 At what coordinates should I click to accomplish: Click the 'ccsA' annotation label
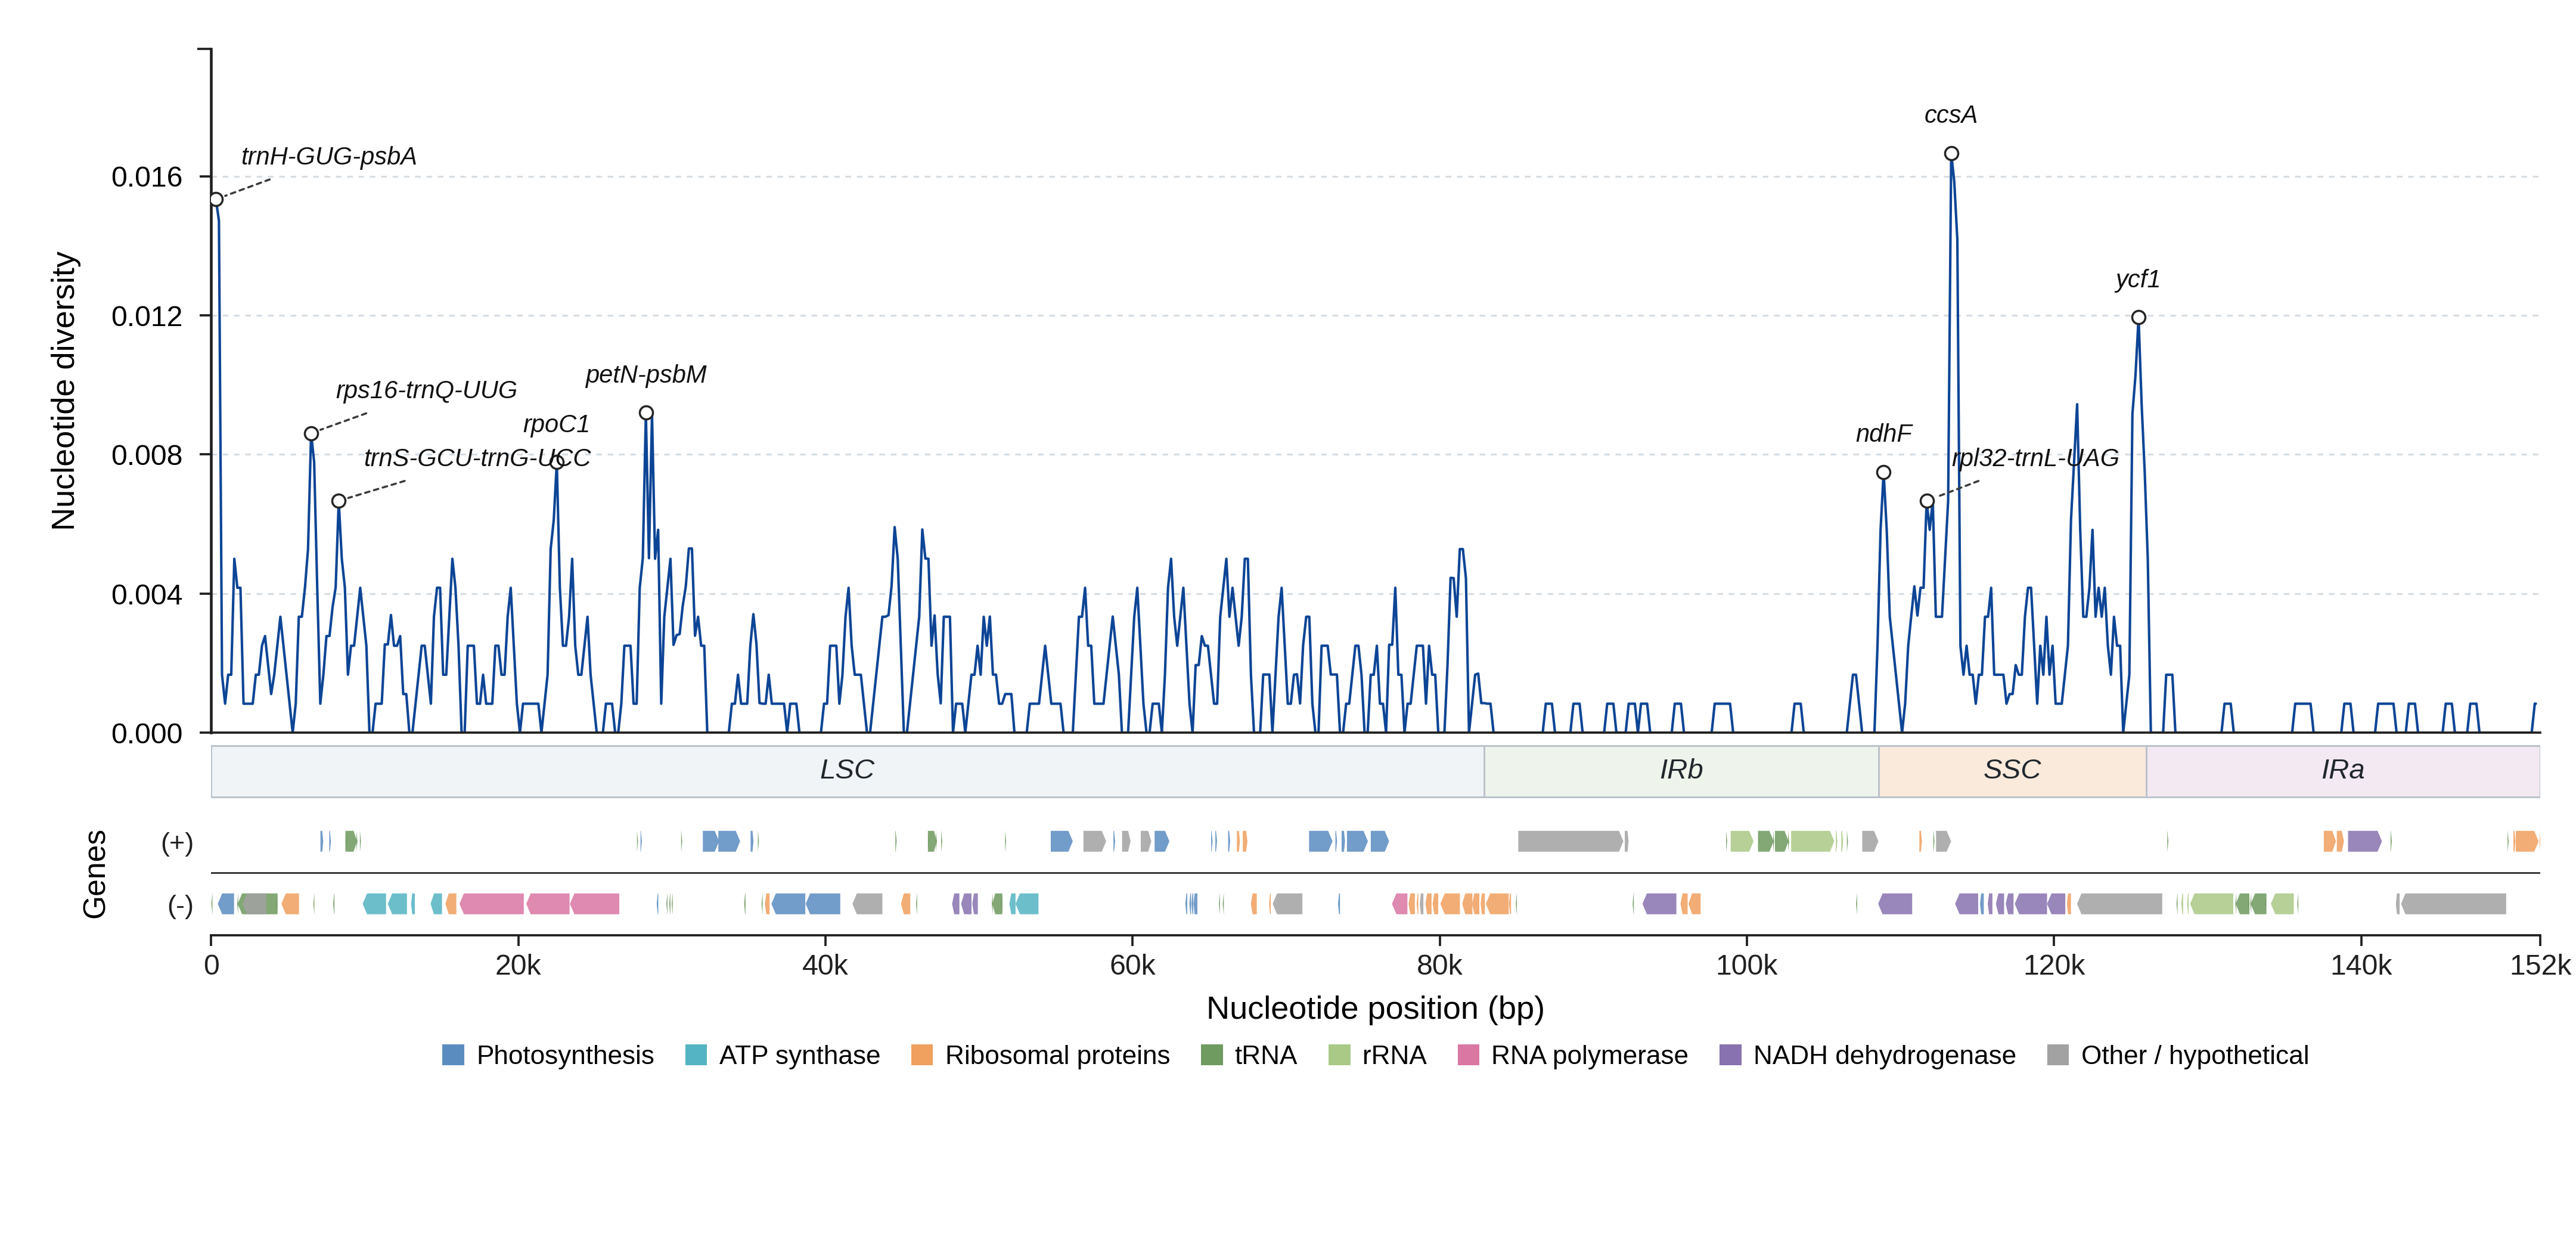(x=1950, y=115)
